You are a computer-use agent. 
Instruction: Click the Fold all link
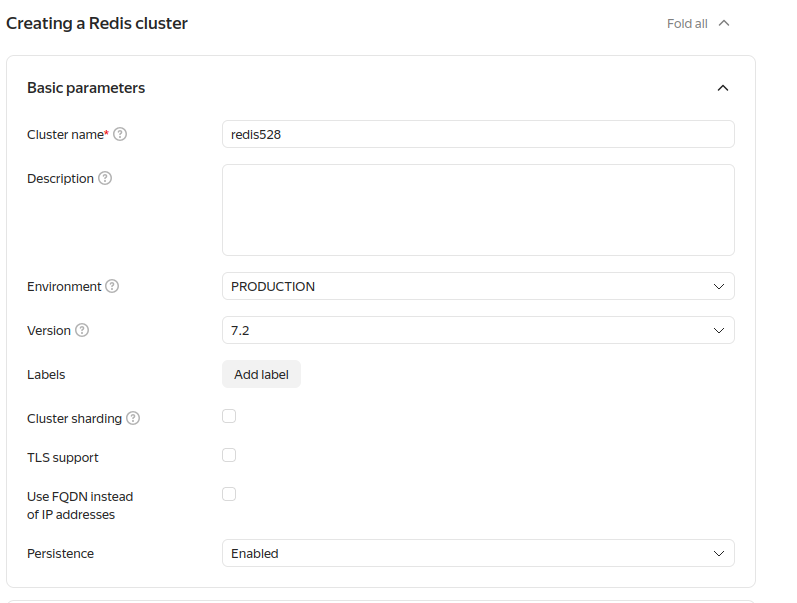point(687,23)
